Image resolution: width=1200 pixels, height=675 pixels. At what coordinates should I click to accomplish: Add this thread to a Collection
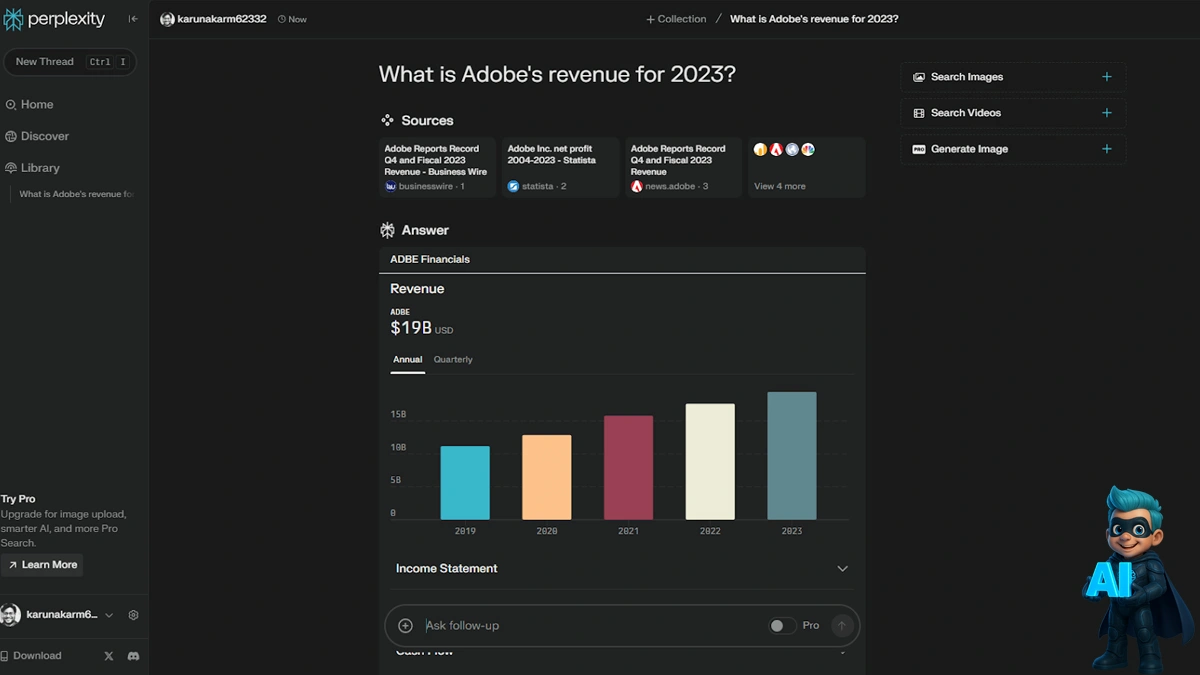pos(676,19)
